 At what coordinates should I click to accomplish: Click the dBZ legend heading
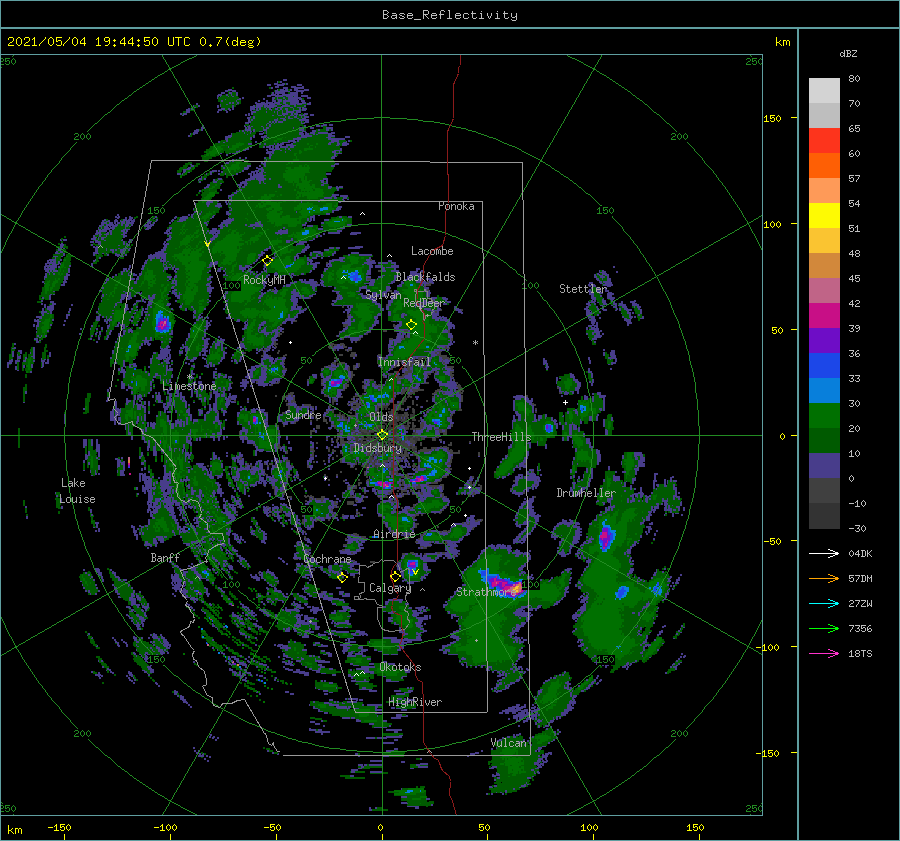click(848, 53)
